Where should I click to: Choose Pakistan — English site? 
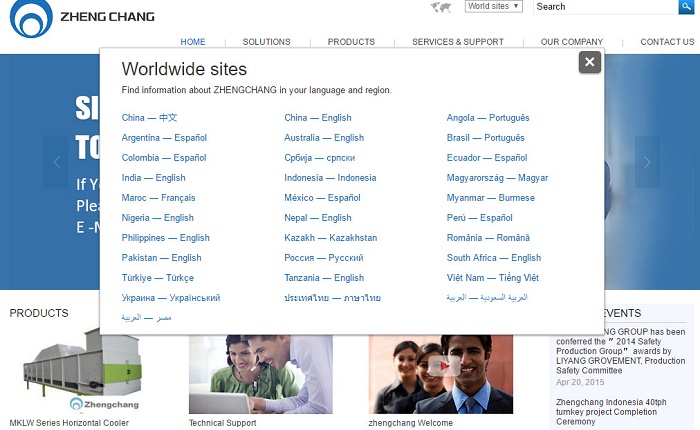[x=162, y=259]
